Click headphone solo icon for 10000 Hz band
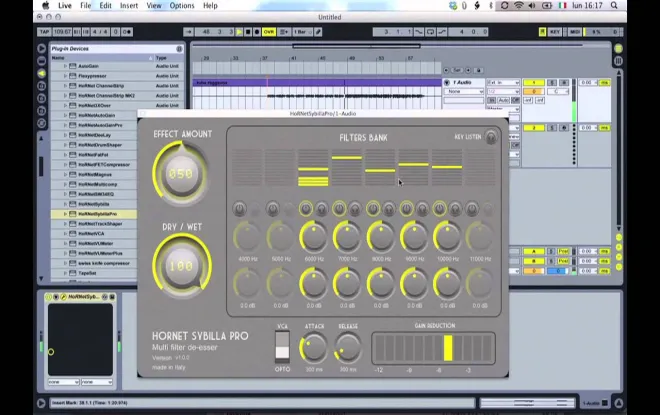This screenshot has width=660, height=415. coord(455,209)
